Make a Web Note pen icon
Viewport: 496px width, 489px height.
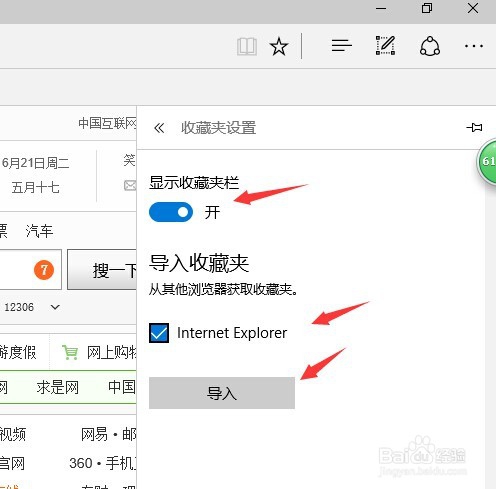(x=385, y=45)
